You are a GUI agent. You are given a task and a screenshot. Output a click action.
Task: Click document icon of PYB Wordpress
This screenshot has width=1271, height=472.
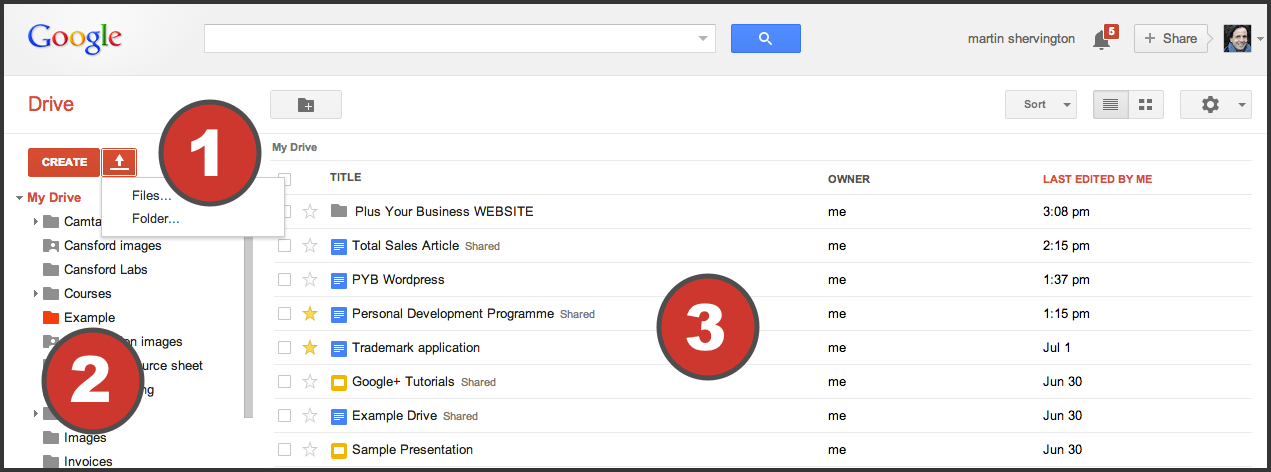coord(339,279)
